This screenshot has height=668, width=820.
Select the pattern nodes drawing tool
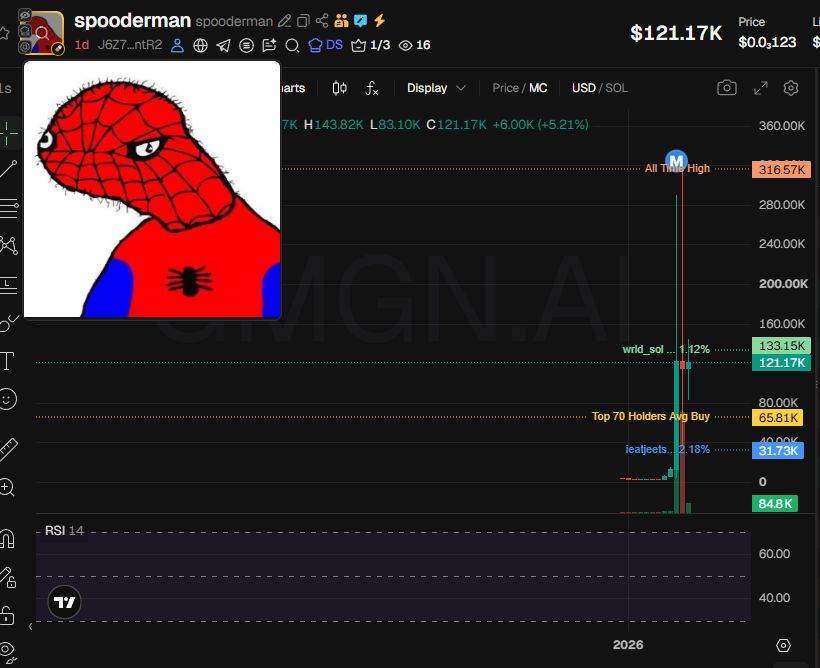coord(9,245)
